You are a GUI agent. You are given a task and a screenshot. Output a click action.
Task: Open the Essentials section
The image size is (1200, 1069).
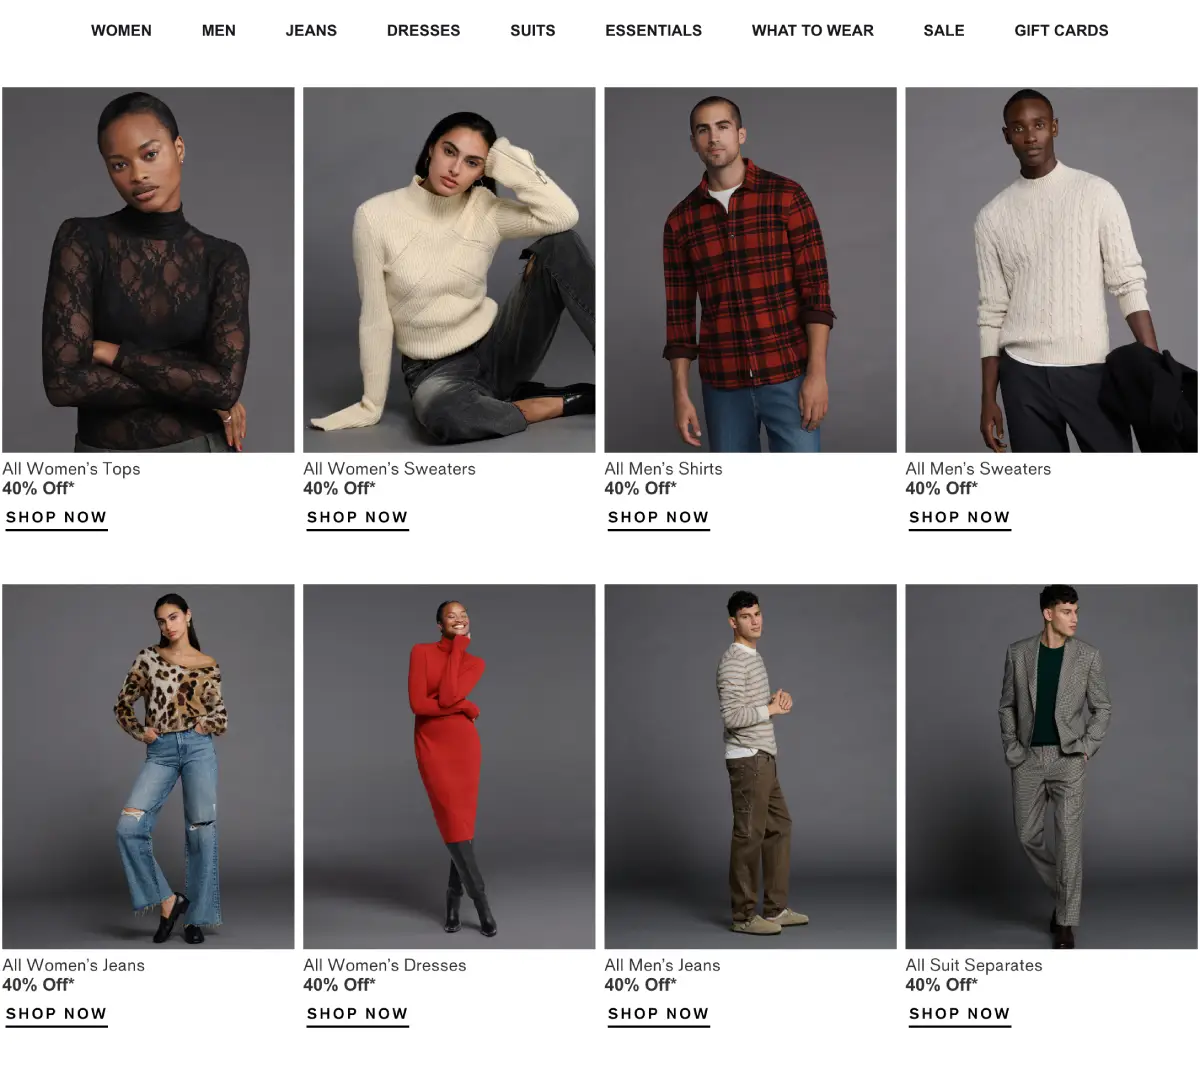[653, 31]
